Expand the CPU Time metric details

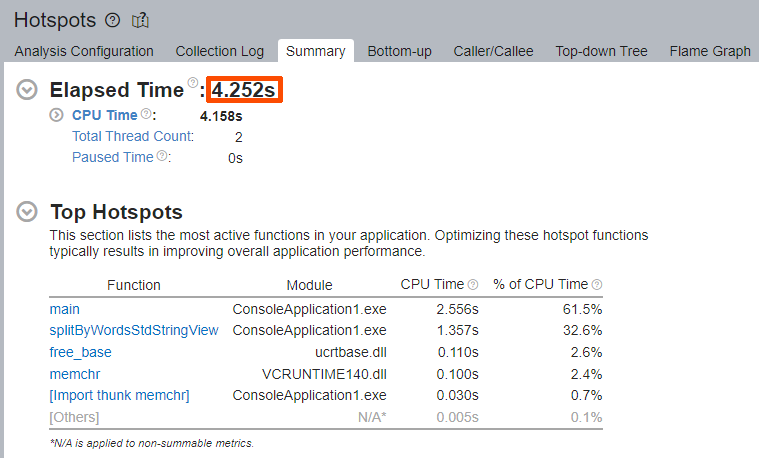pos(57,115)
